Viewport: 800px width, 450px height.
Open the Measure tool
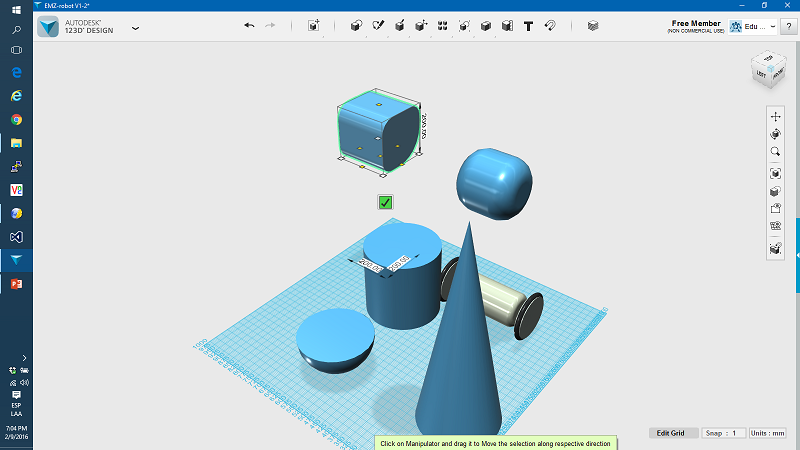point(507,26)
